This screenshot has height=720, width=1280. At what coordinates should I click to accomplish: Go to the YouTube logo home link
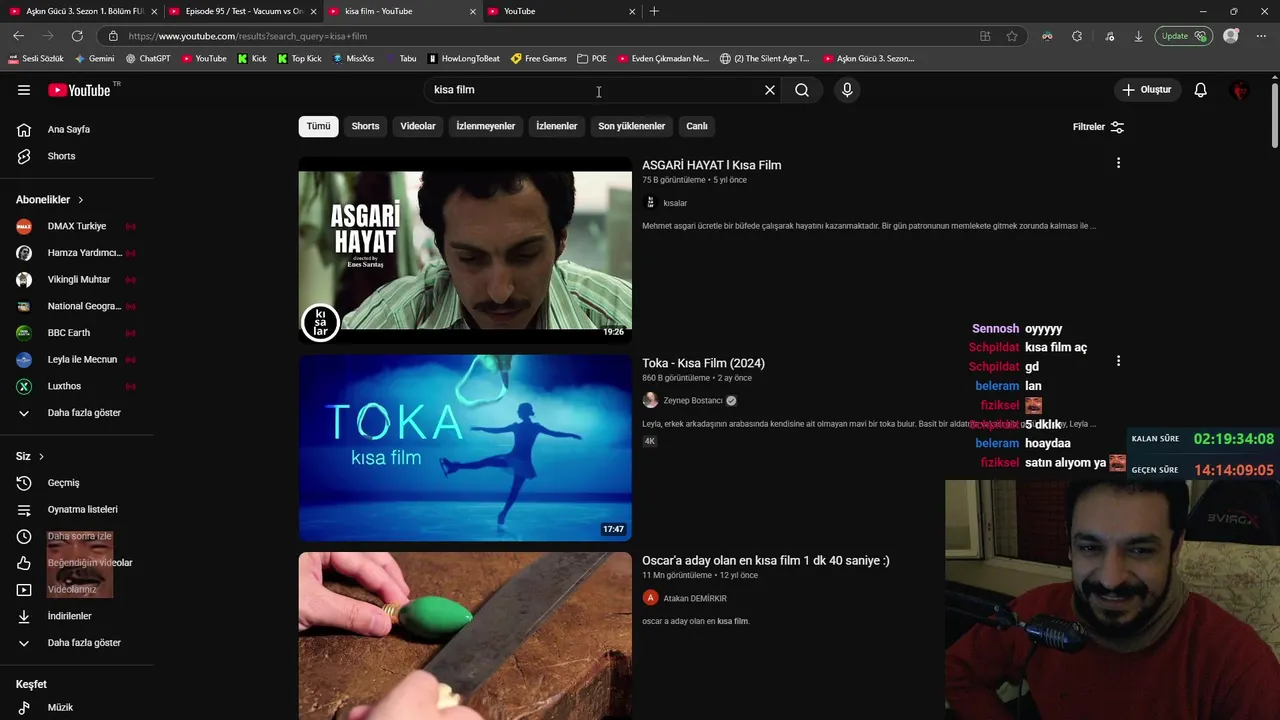click(x=79, y=90)
